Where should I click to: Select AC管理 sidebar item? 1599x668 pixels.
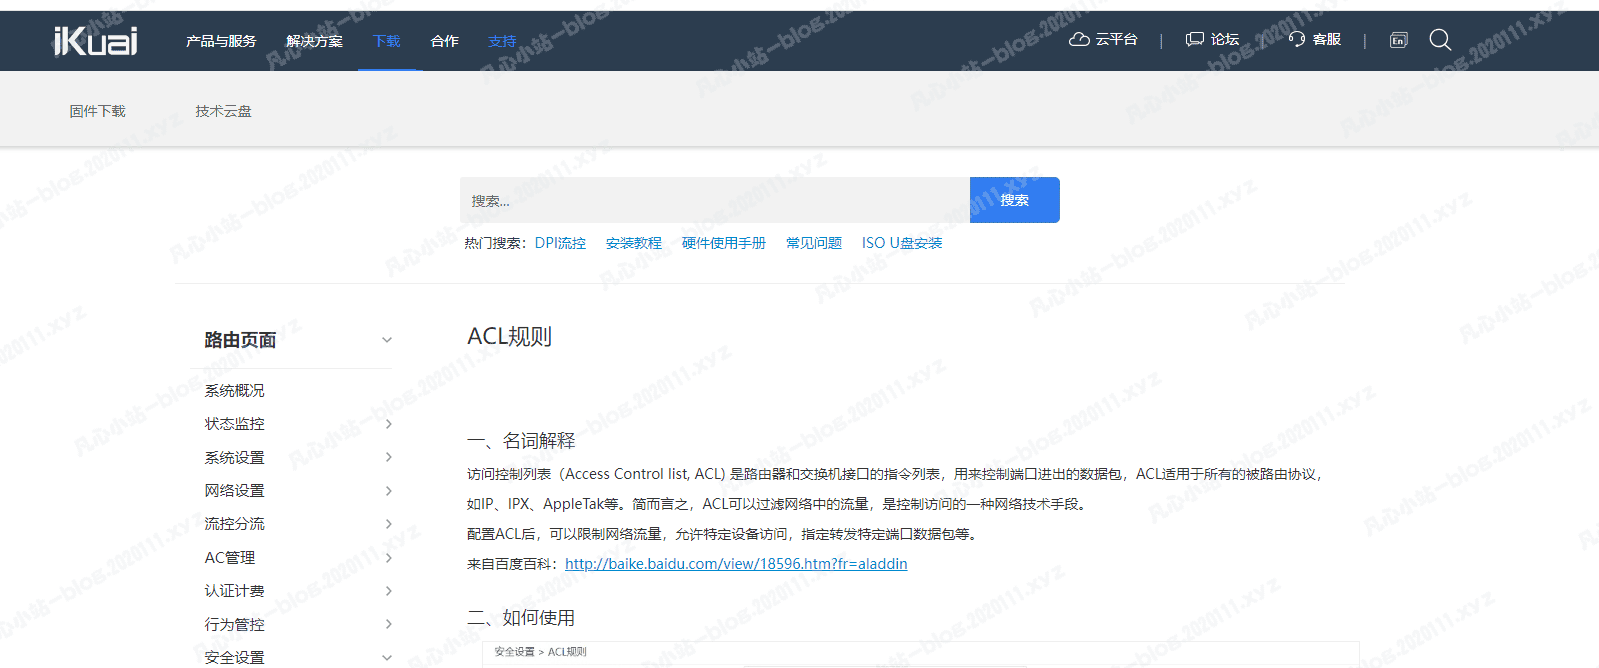pyautogui.click(x=229, y=558)
